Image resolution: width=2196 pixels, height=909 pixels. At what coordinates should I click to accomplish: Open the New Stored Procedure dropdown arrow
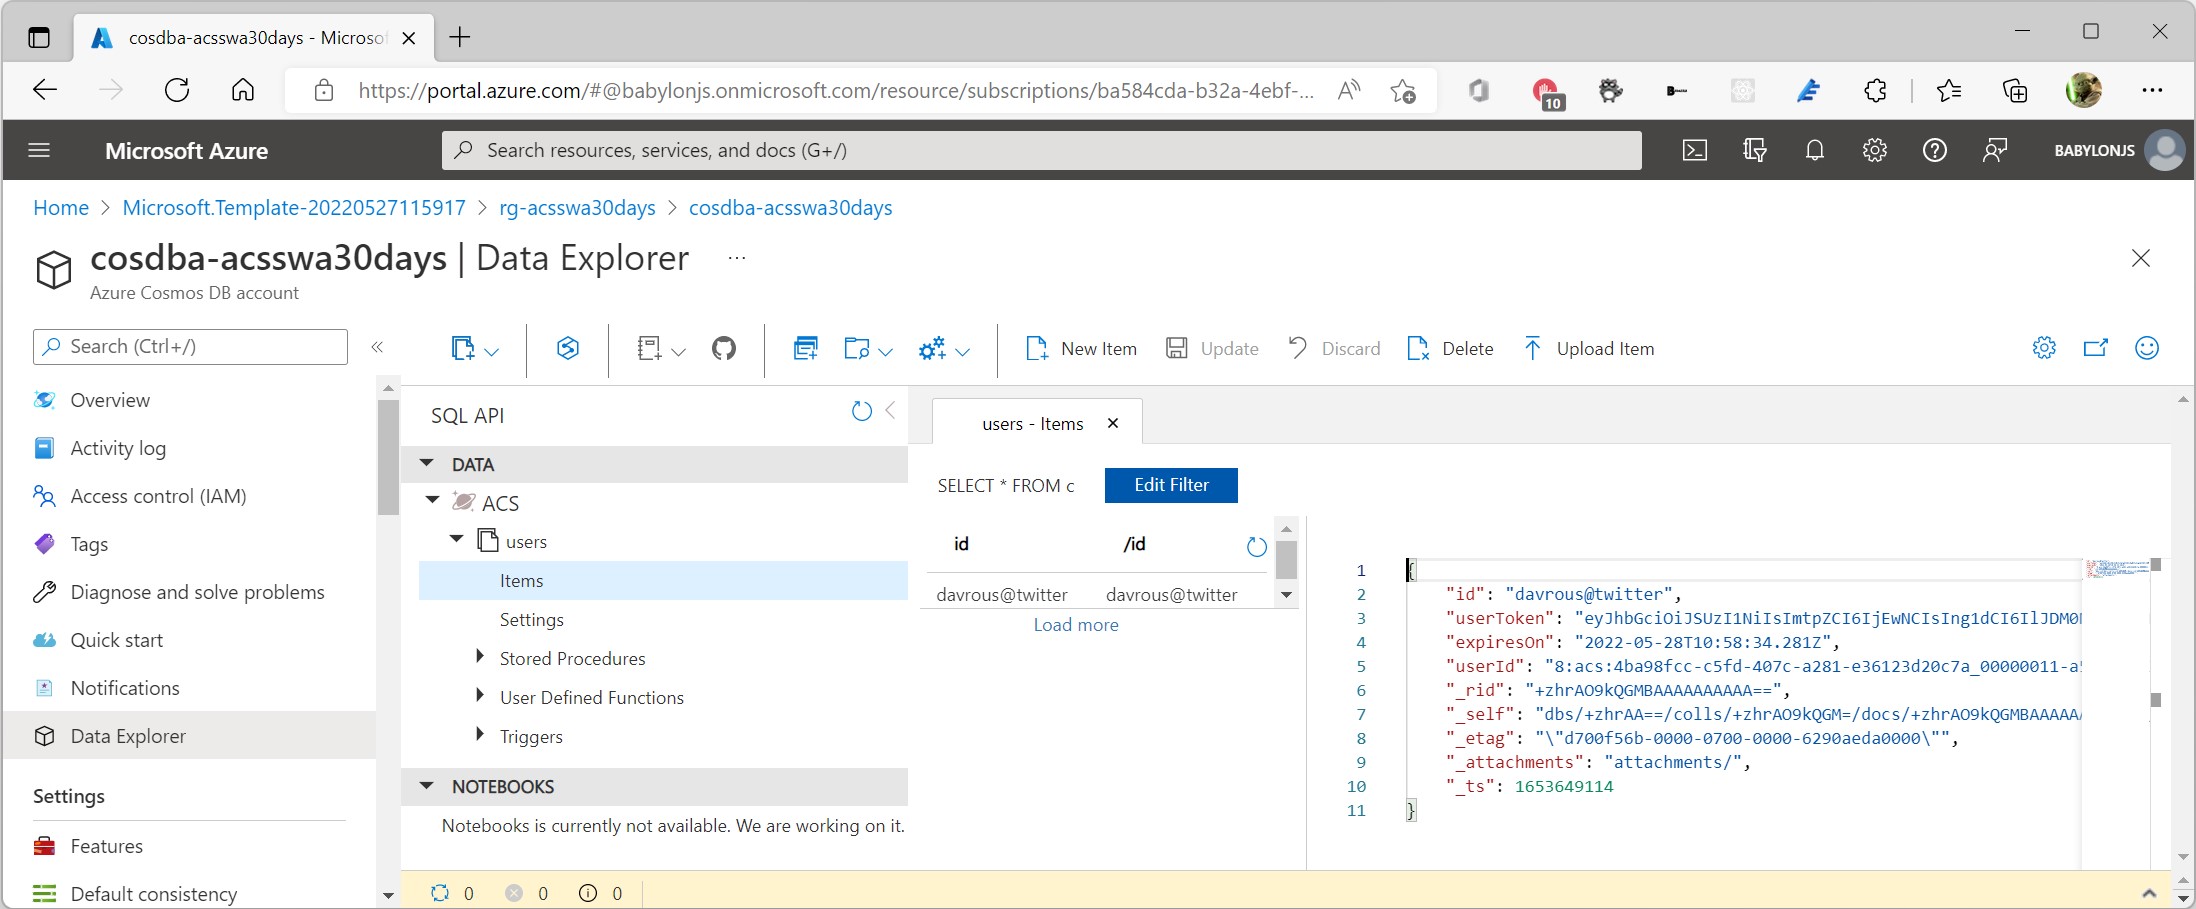click(963, 351)
